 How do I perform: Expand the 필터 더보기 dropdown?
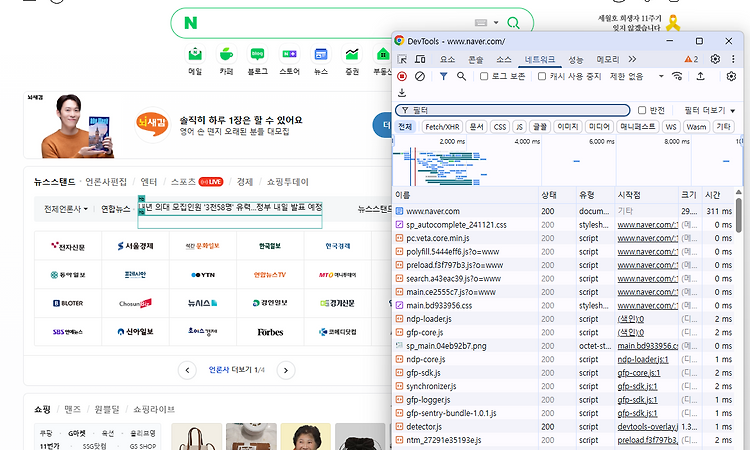pyautogui.click(x=709, y=110)
